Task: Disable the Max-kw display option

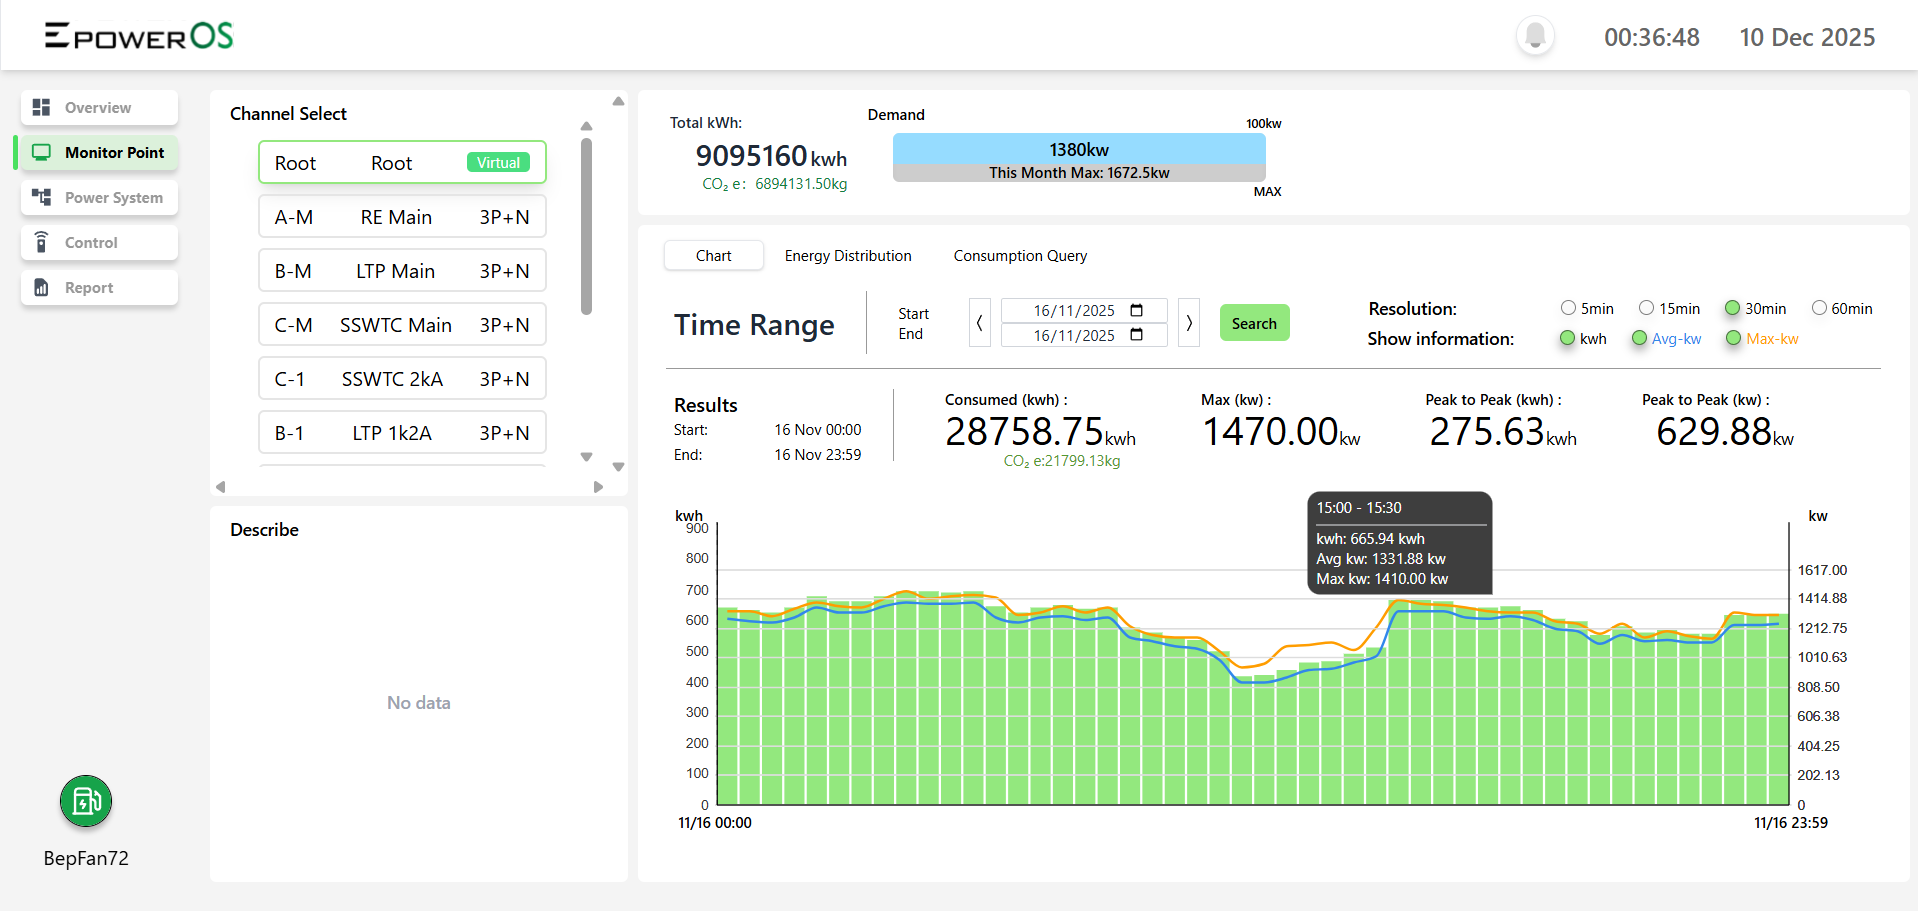Action: pos(1735,338)
